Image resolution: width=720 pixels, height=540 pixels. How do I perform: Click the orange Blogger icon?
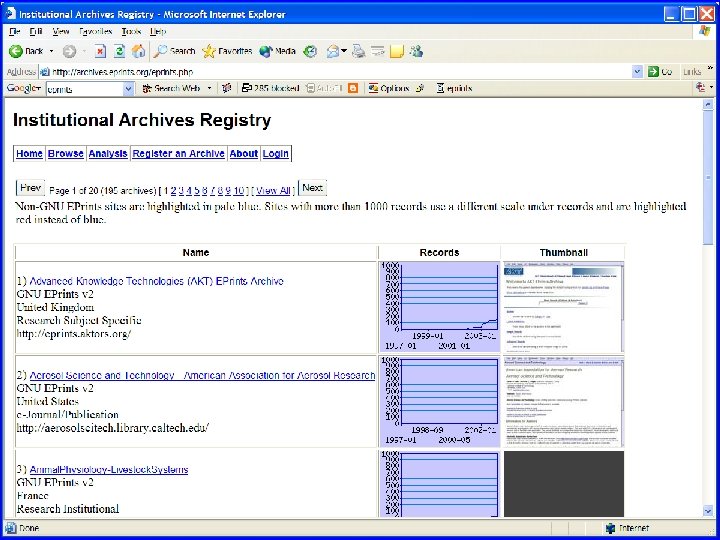coord(353,88)
